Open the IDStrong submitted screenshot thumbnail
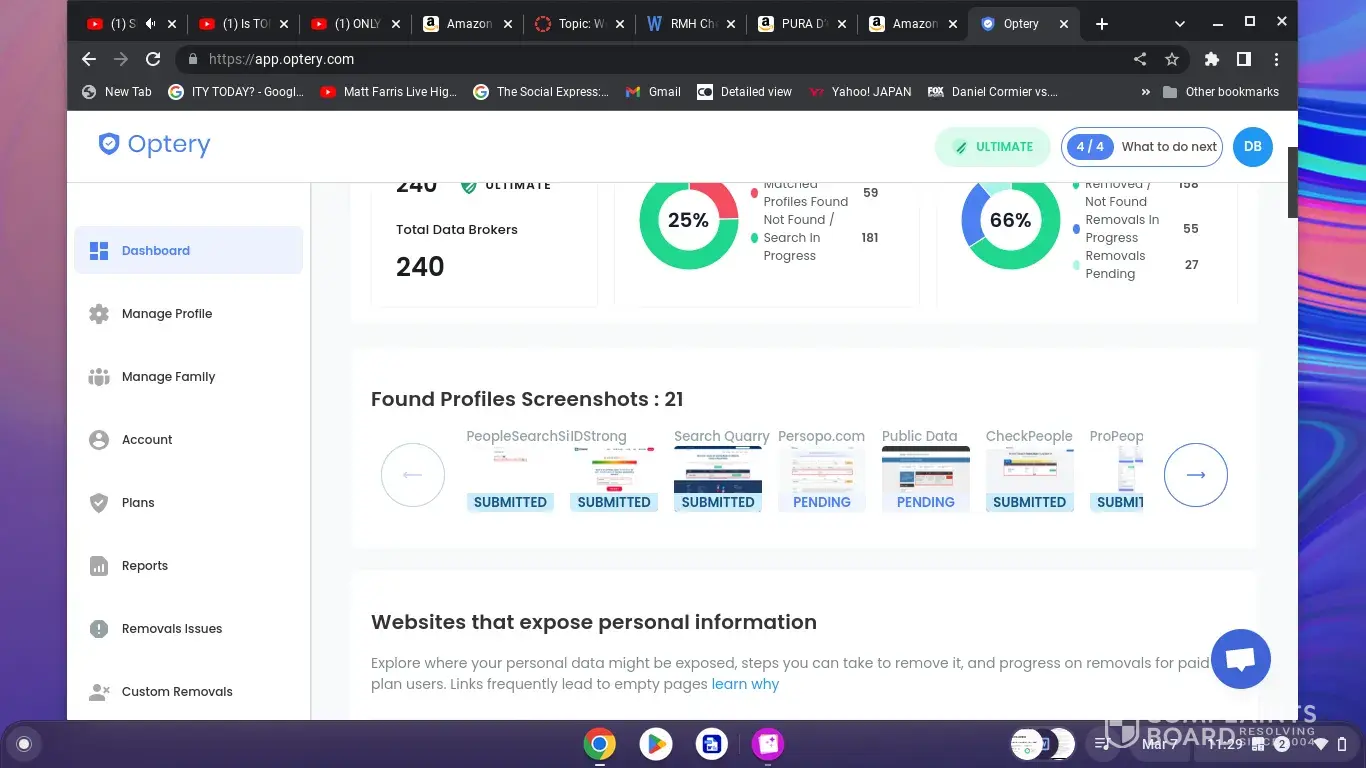Viewport: 1366px width, 768px height. coord(614,479)
